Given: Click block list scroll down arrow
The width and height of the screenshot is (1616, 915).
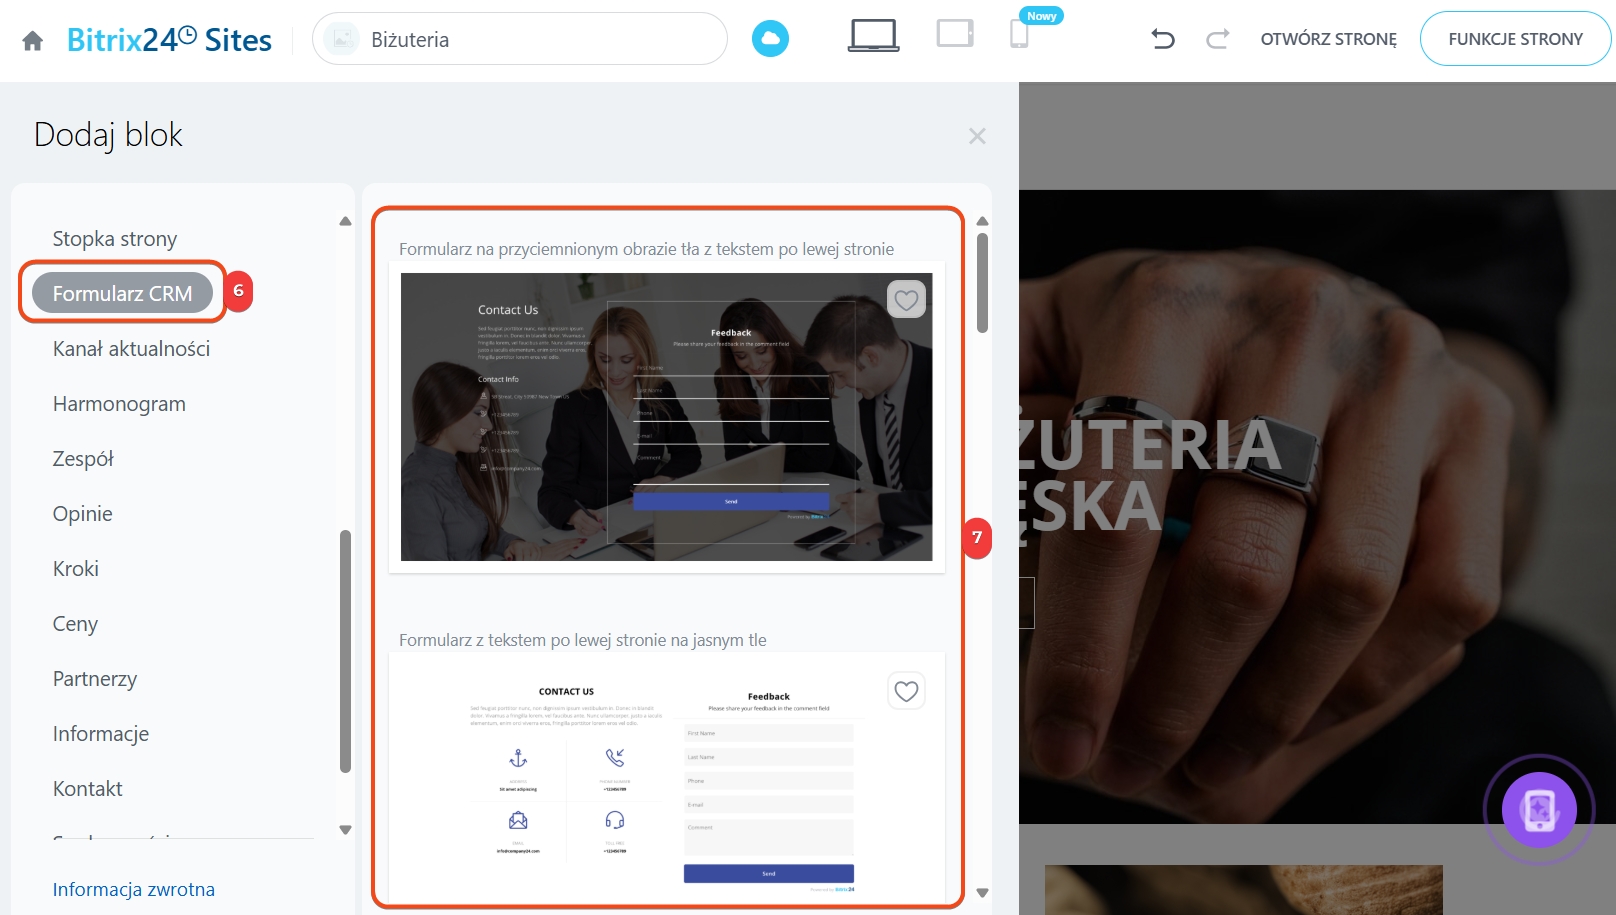Looking at the screenshot, I should click(982, 893).
